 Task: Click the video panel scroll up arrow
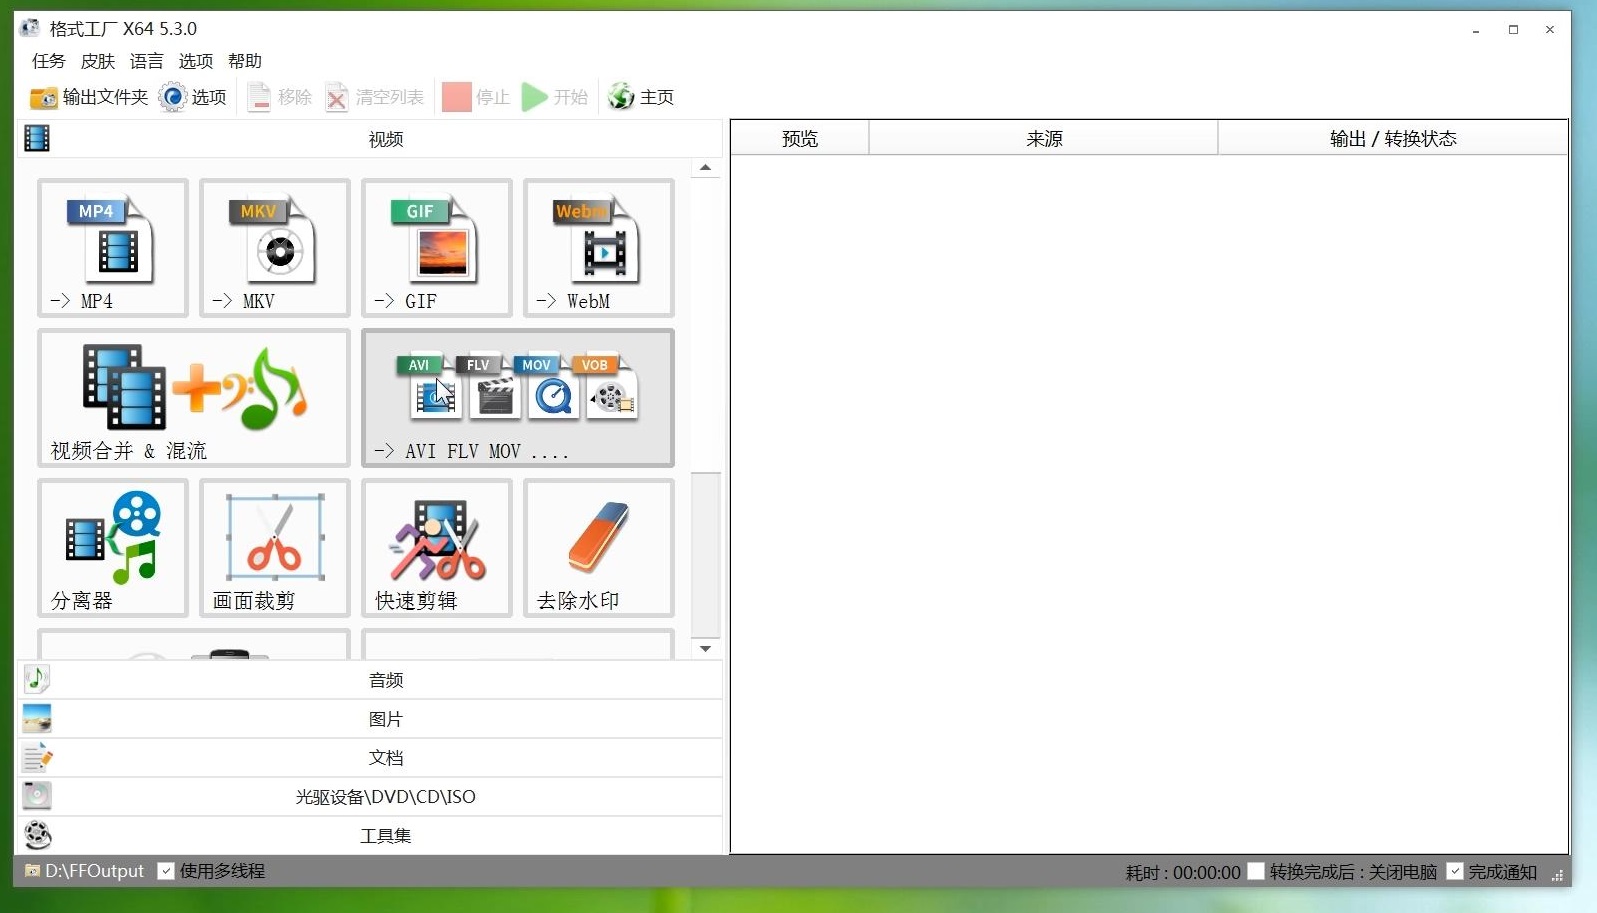pos(706,168)
